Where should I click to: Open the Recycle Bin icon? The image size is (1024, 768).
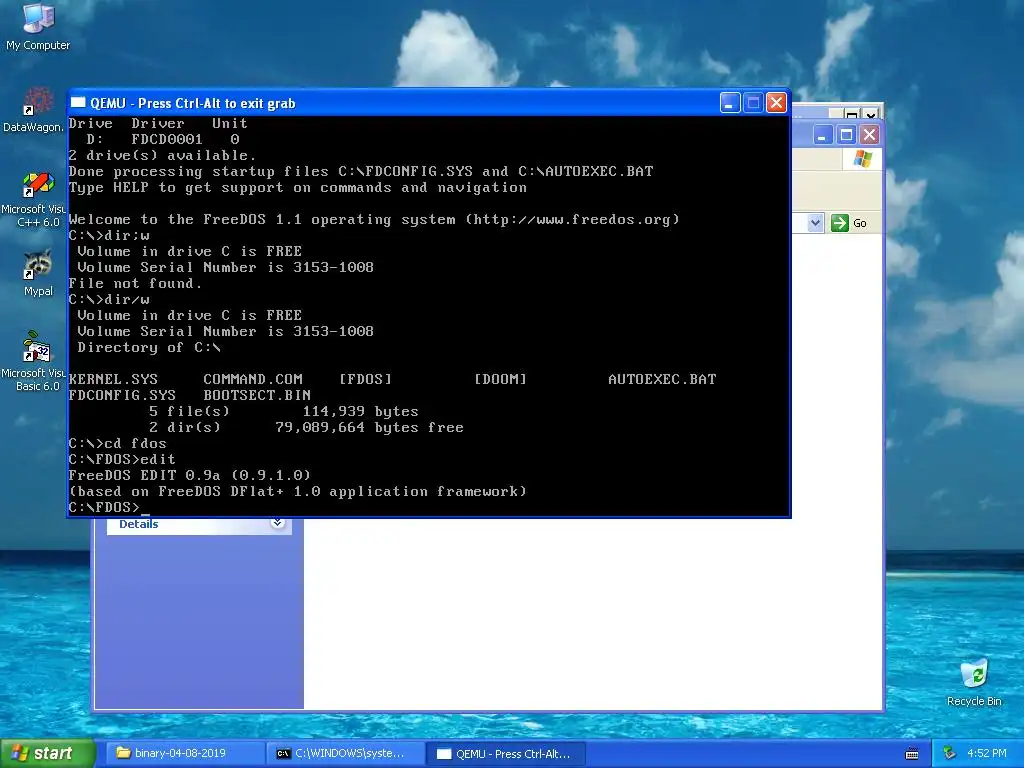pyautogui.click(x=974, y=682)
